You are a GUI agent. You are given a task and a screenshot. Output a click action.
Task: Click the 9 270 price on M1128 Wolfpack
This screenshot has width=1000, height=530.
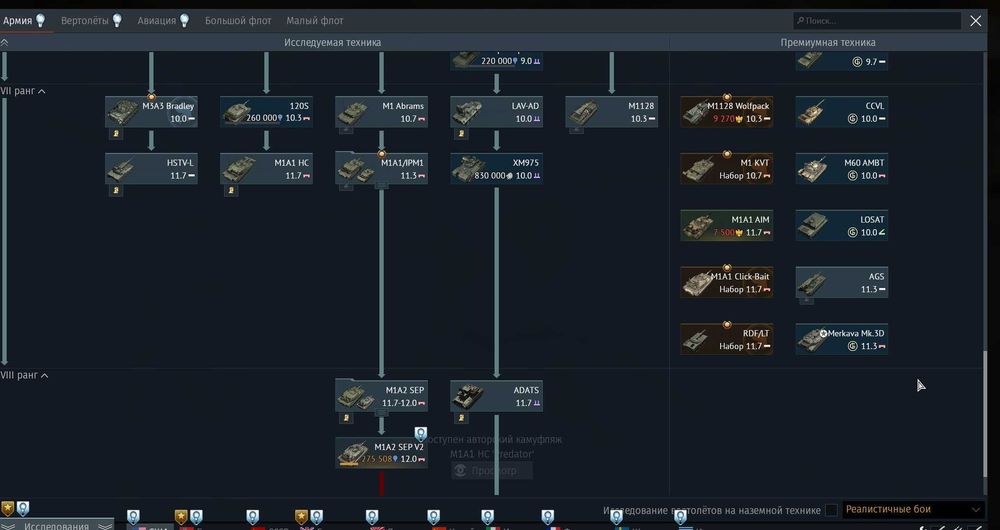point(724,119)
